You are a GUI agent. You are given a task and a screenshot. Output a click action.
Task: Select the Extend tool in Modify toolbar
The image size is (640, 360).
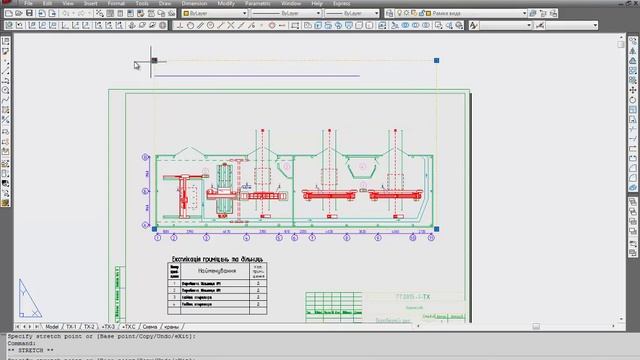[x=633, y=139]
